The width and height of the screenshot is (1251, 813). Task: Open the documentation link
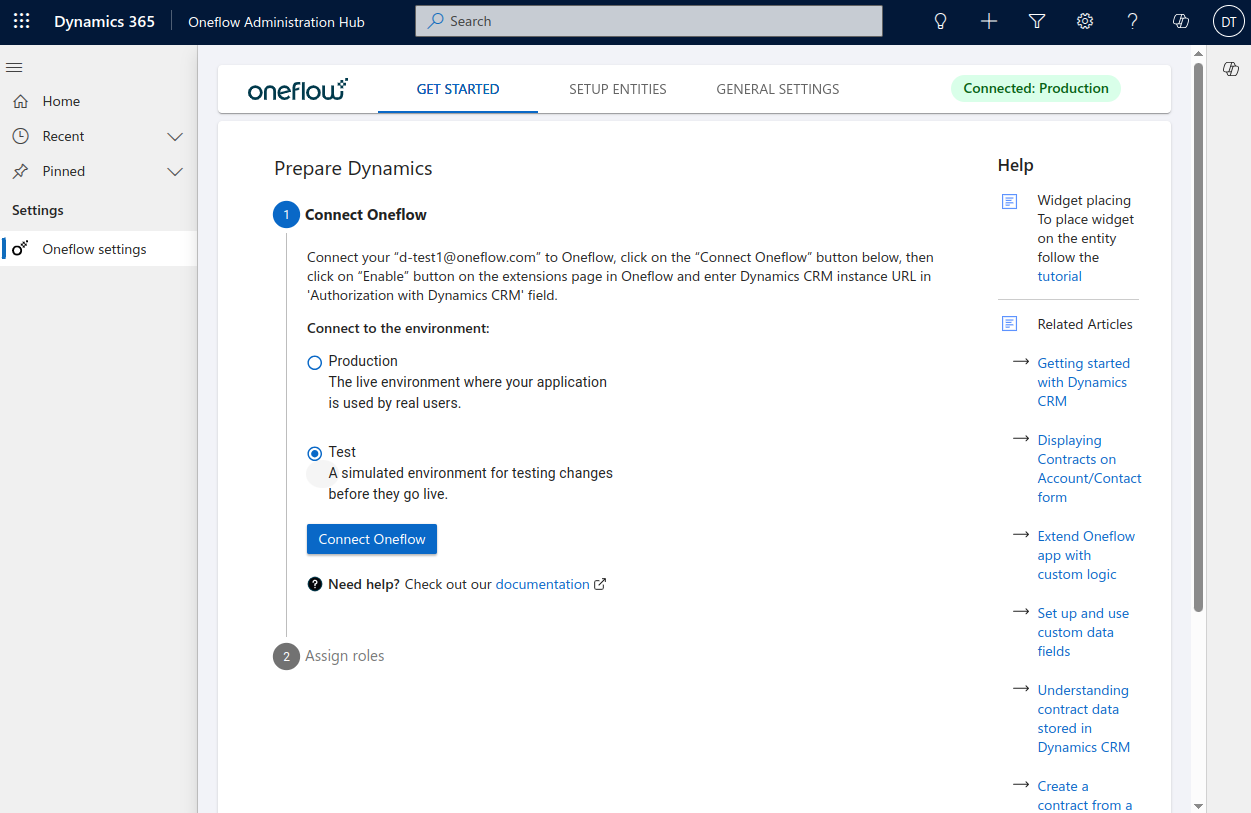[x=543, y=584]
